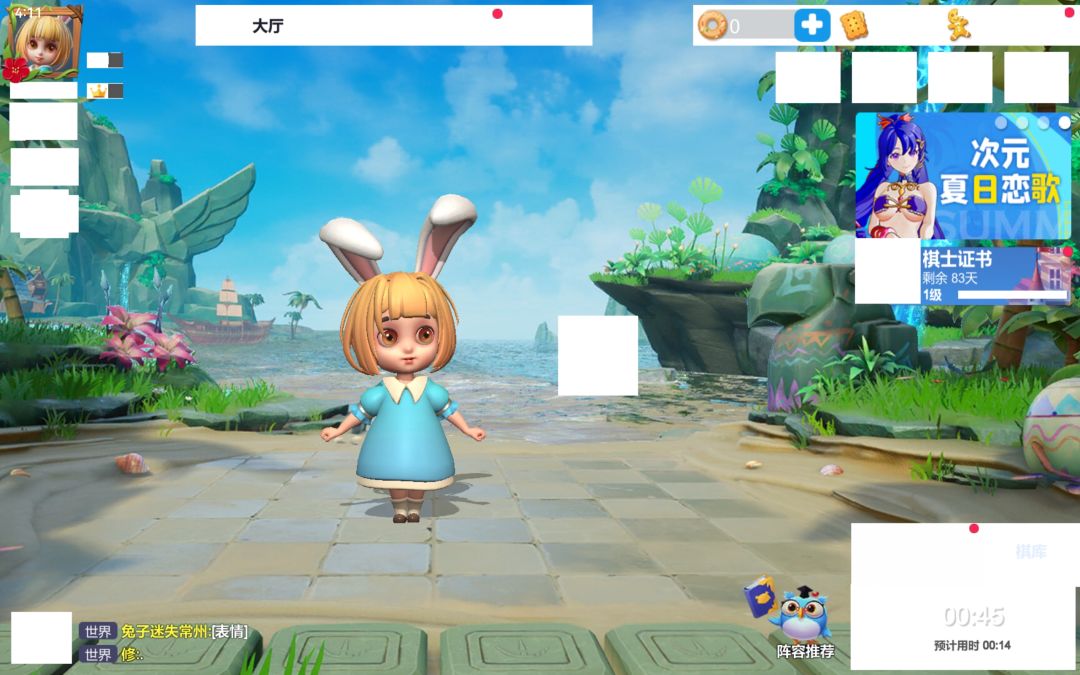This screenshot has width=1080, height=675.
Task: Click the gold crown icon
Action: [x=98, y=91]
